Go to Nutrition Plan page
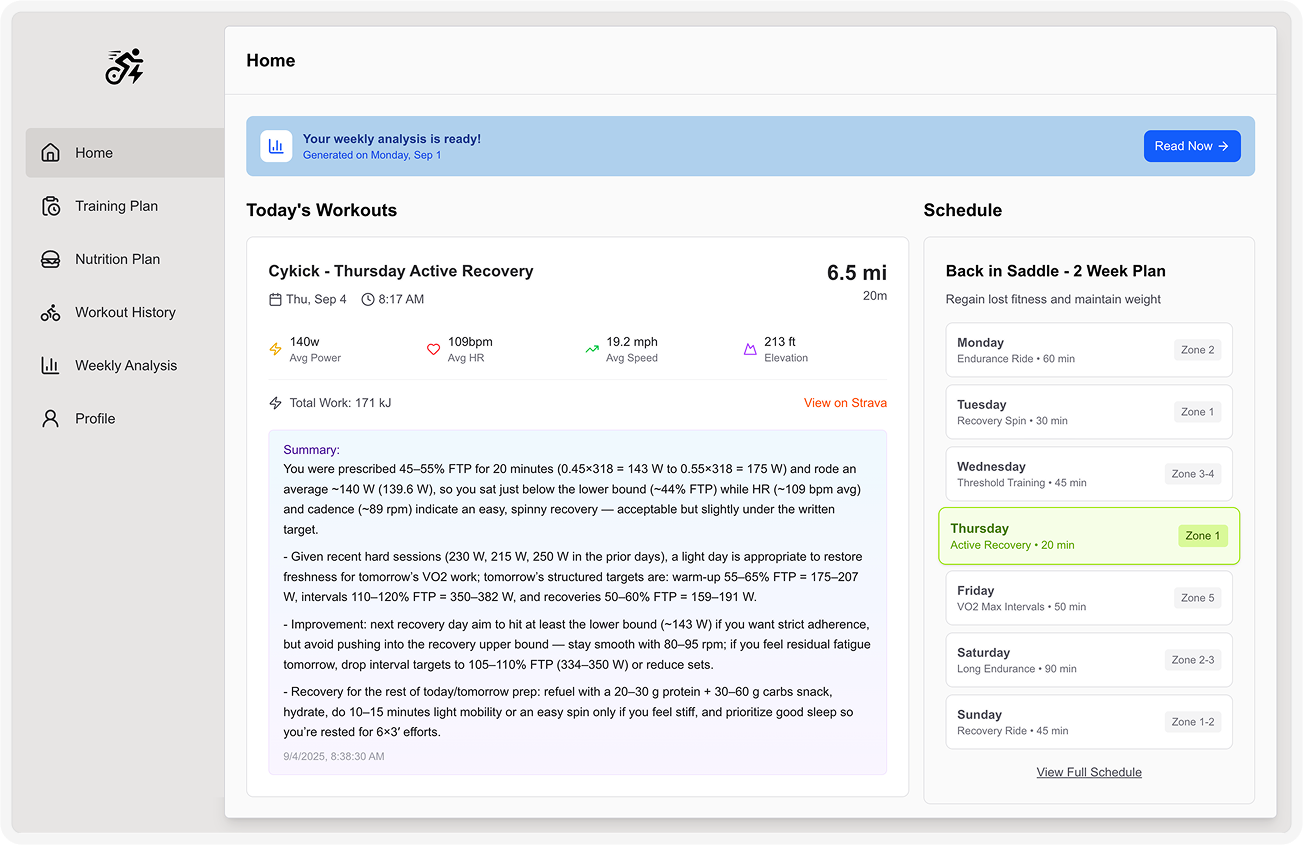The width and height of the screenshot is (1303, 845). point(125,259)
